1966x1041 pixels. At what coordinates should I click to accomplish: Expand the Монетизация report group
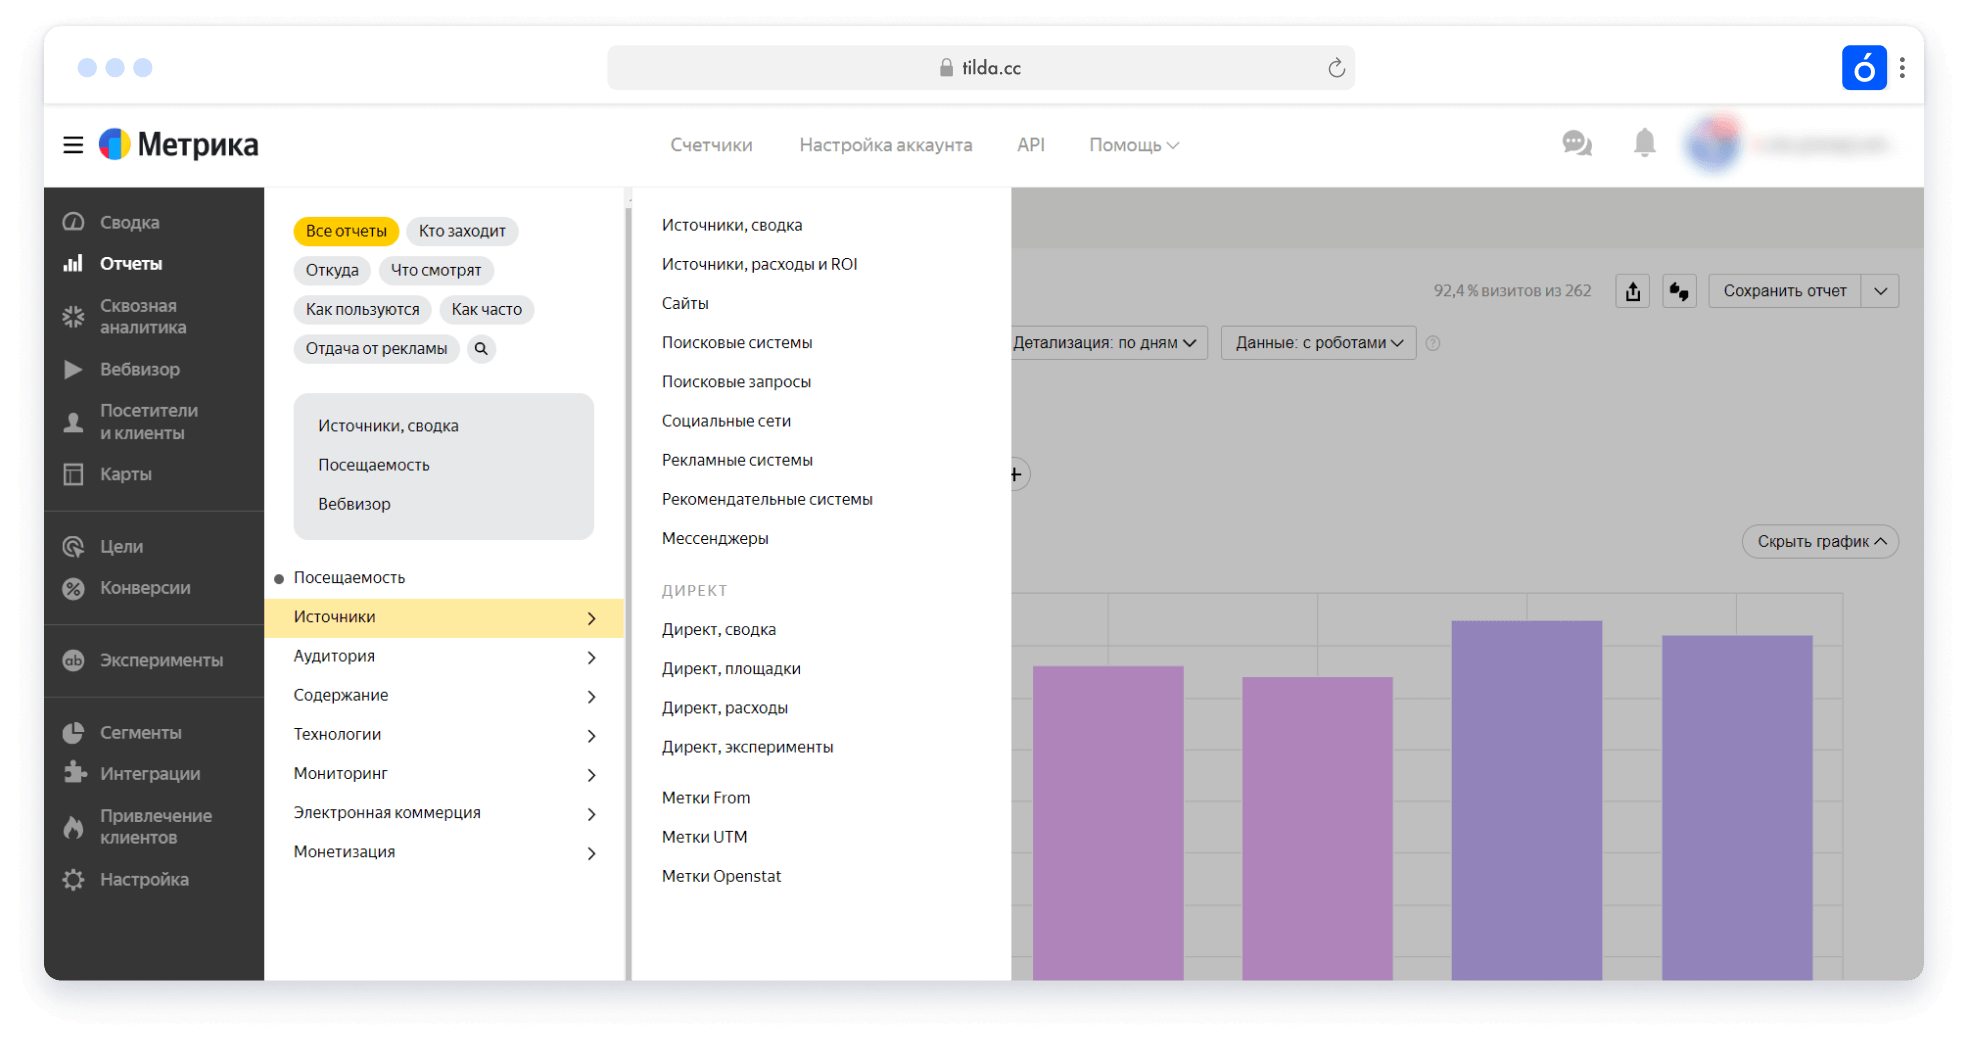pos(444,852)
